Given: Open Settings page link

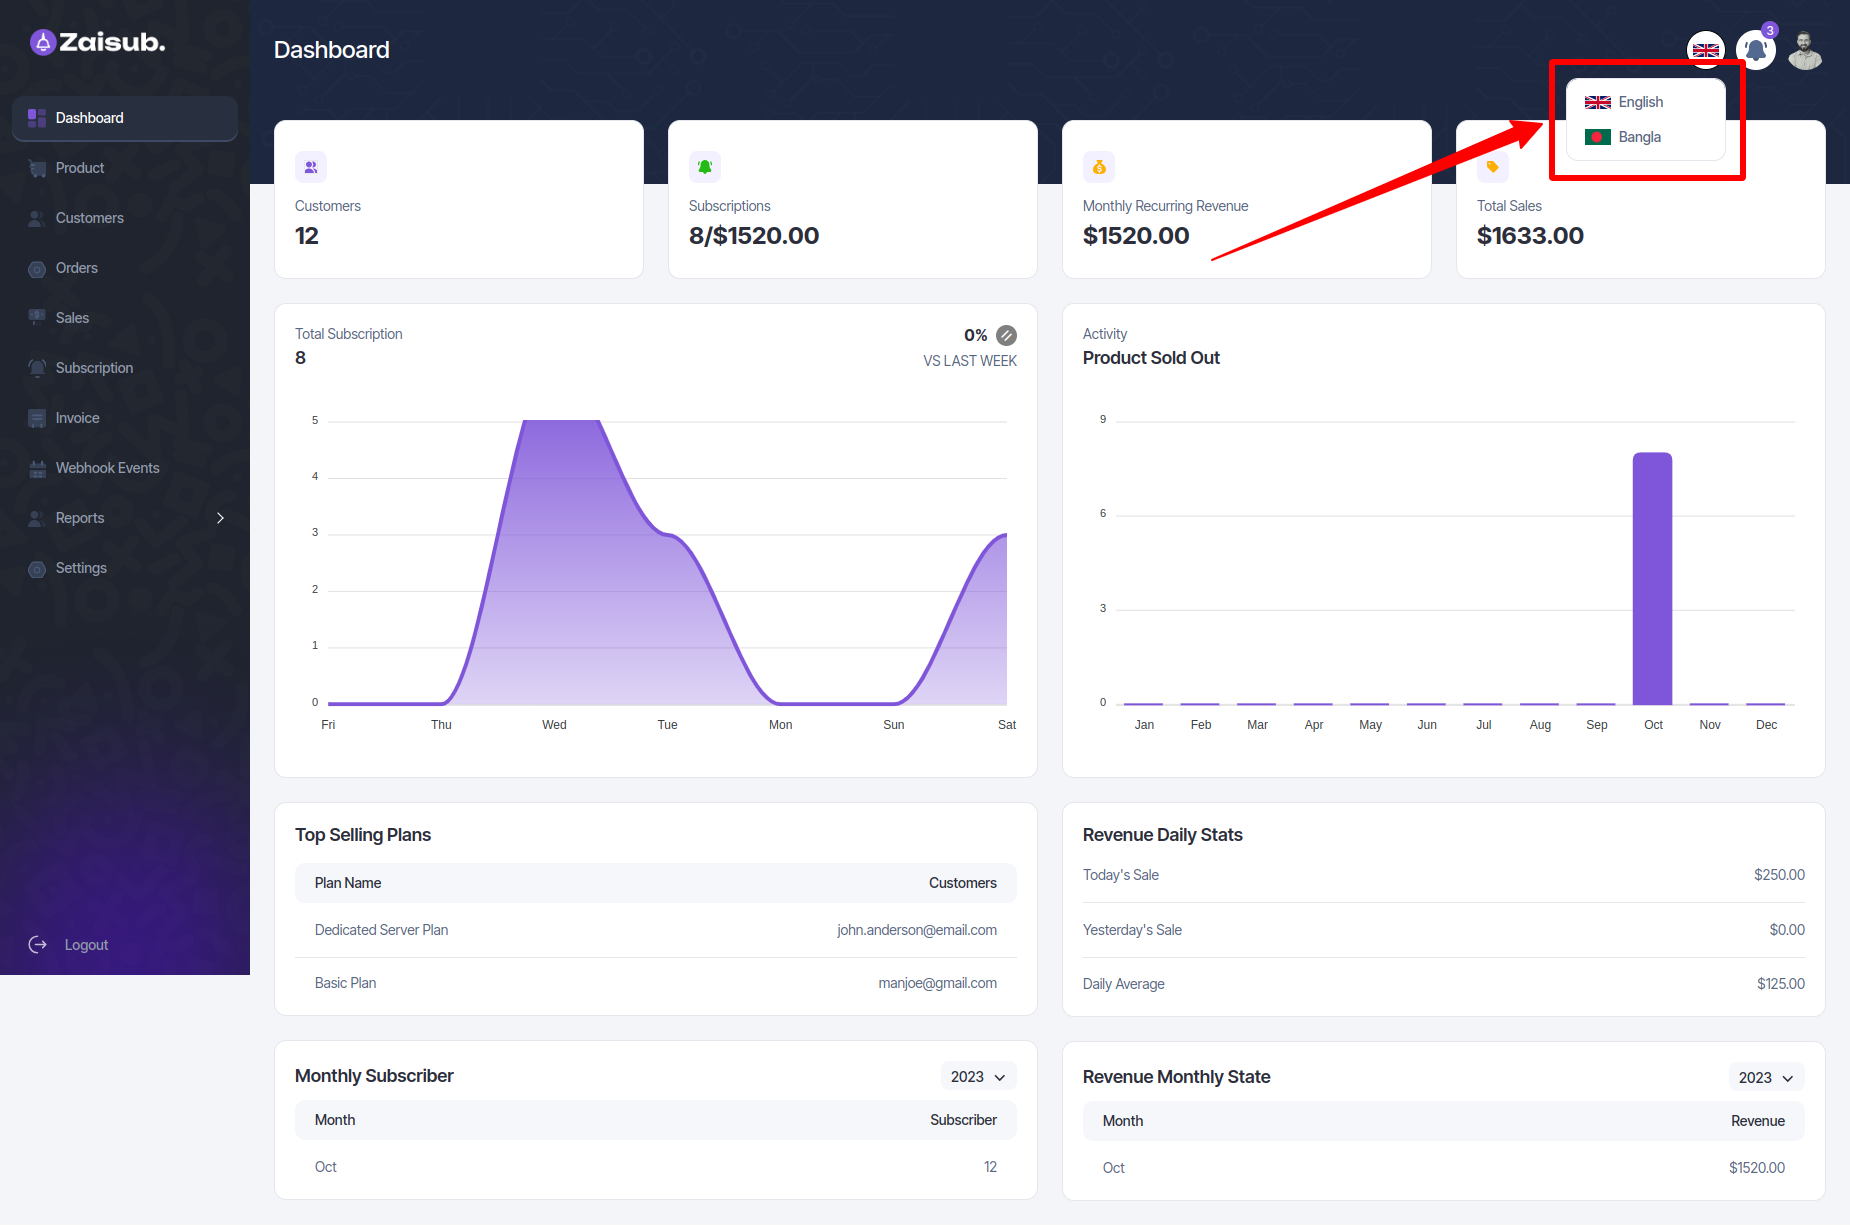Looking at the screenshot, I should pyautogui.click(x=81, y=568).
